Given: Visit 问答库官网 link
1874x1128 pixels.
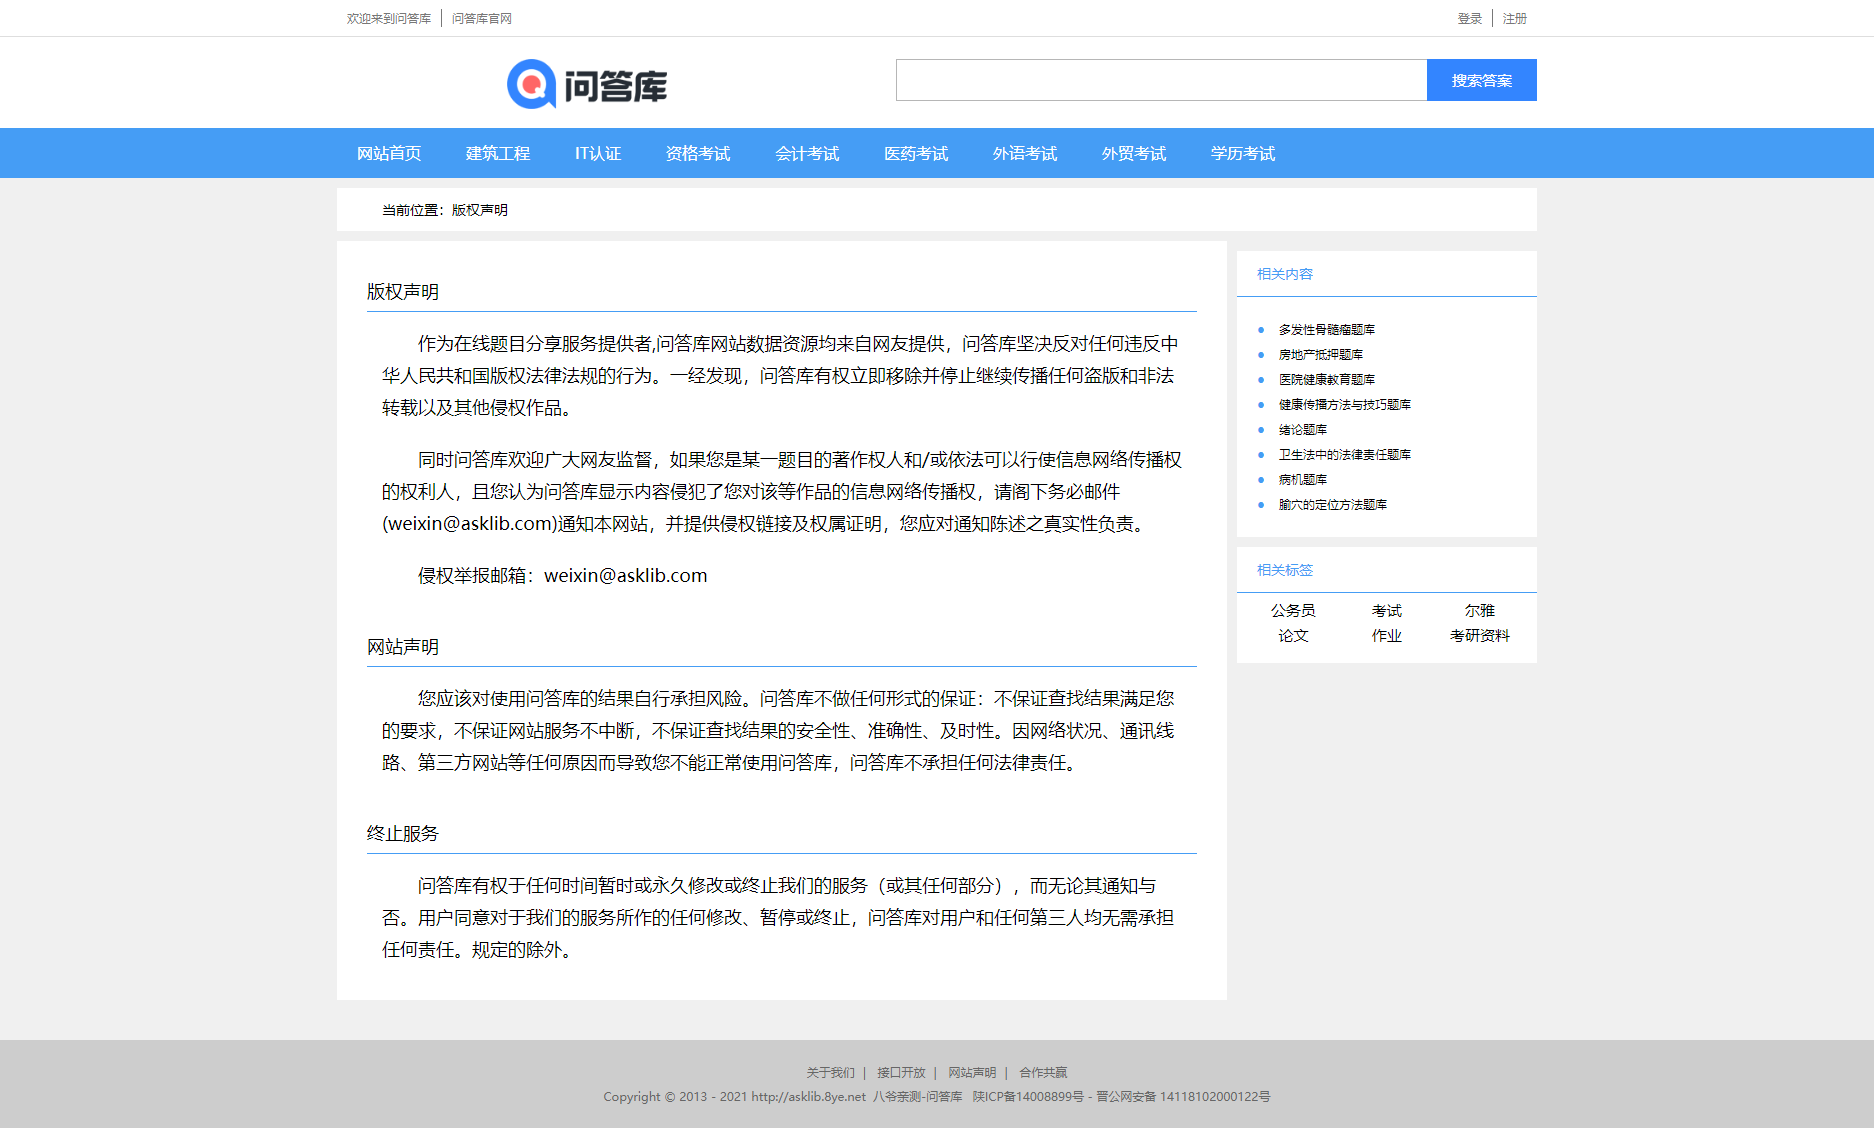Looking at the screenshot, I should click(x=481, y=17).
